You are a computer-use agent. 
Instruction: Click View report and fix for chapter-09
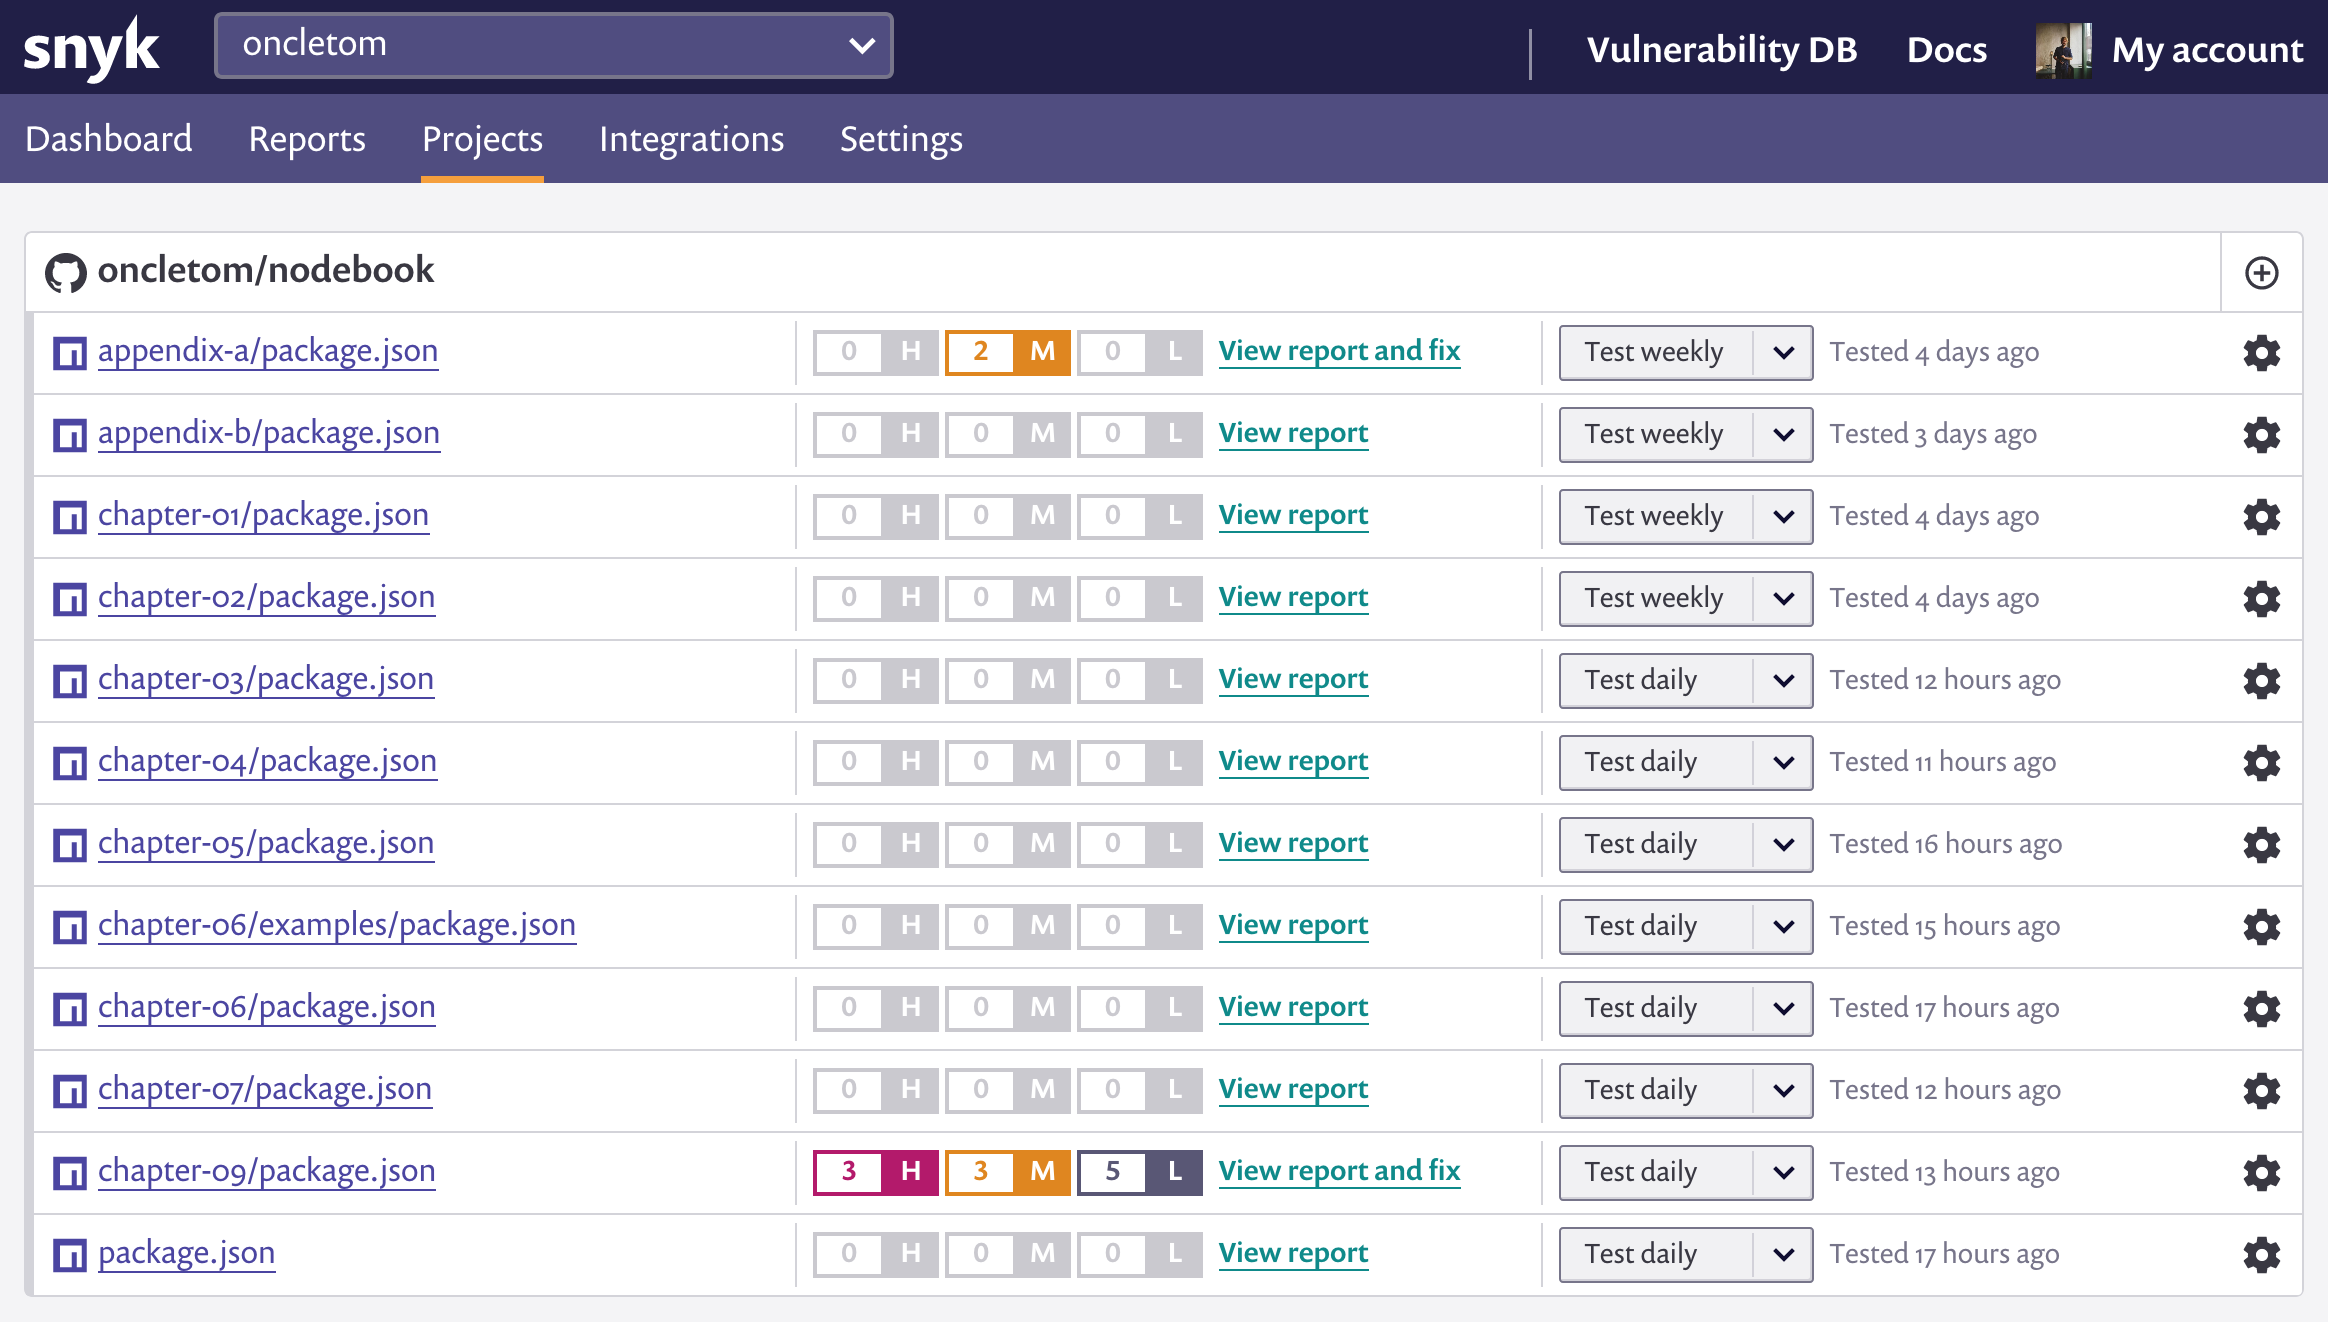coord(1339,1170)
